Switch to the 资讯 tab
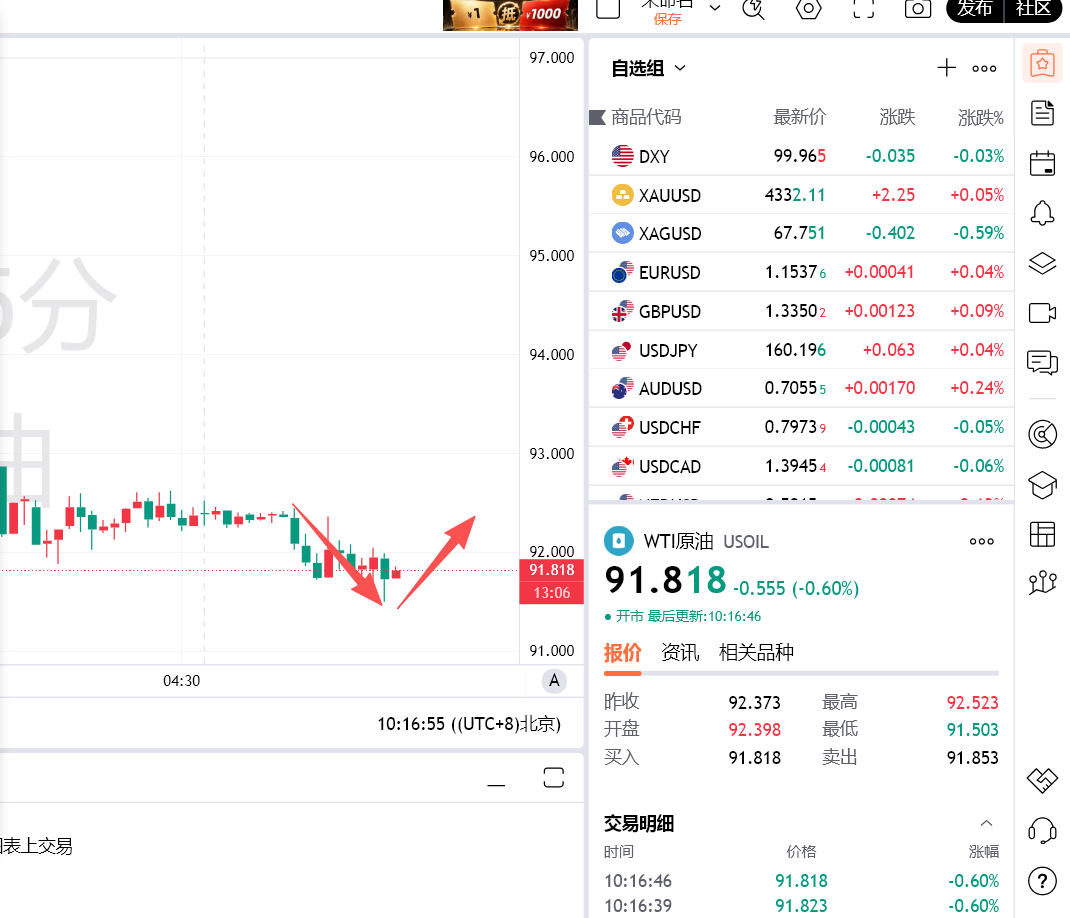The height and width of the screenshot is (918, 1070). tap(680, 652)
